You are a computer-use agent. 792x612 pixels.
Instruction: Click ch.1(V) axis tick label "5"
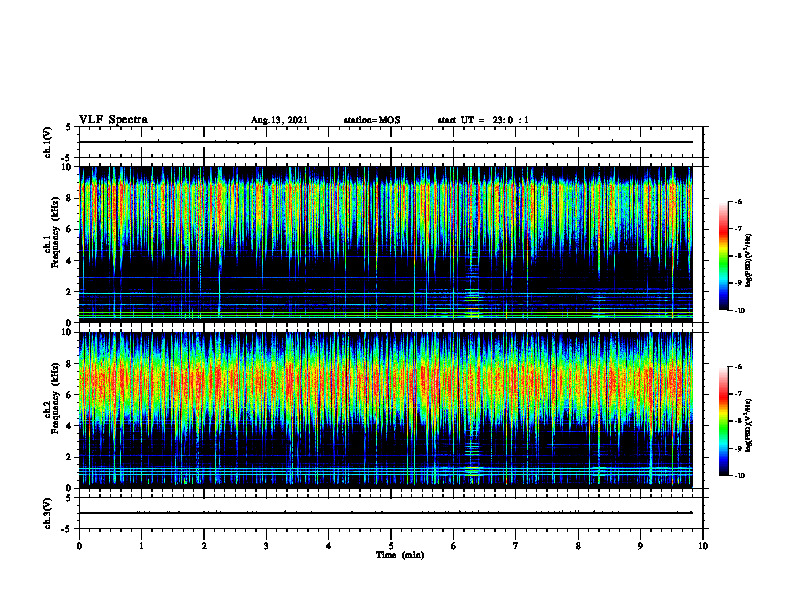pyautogui.click(x=68, y=127)
